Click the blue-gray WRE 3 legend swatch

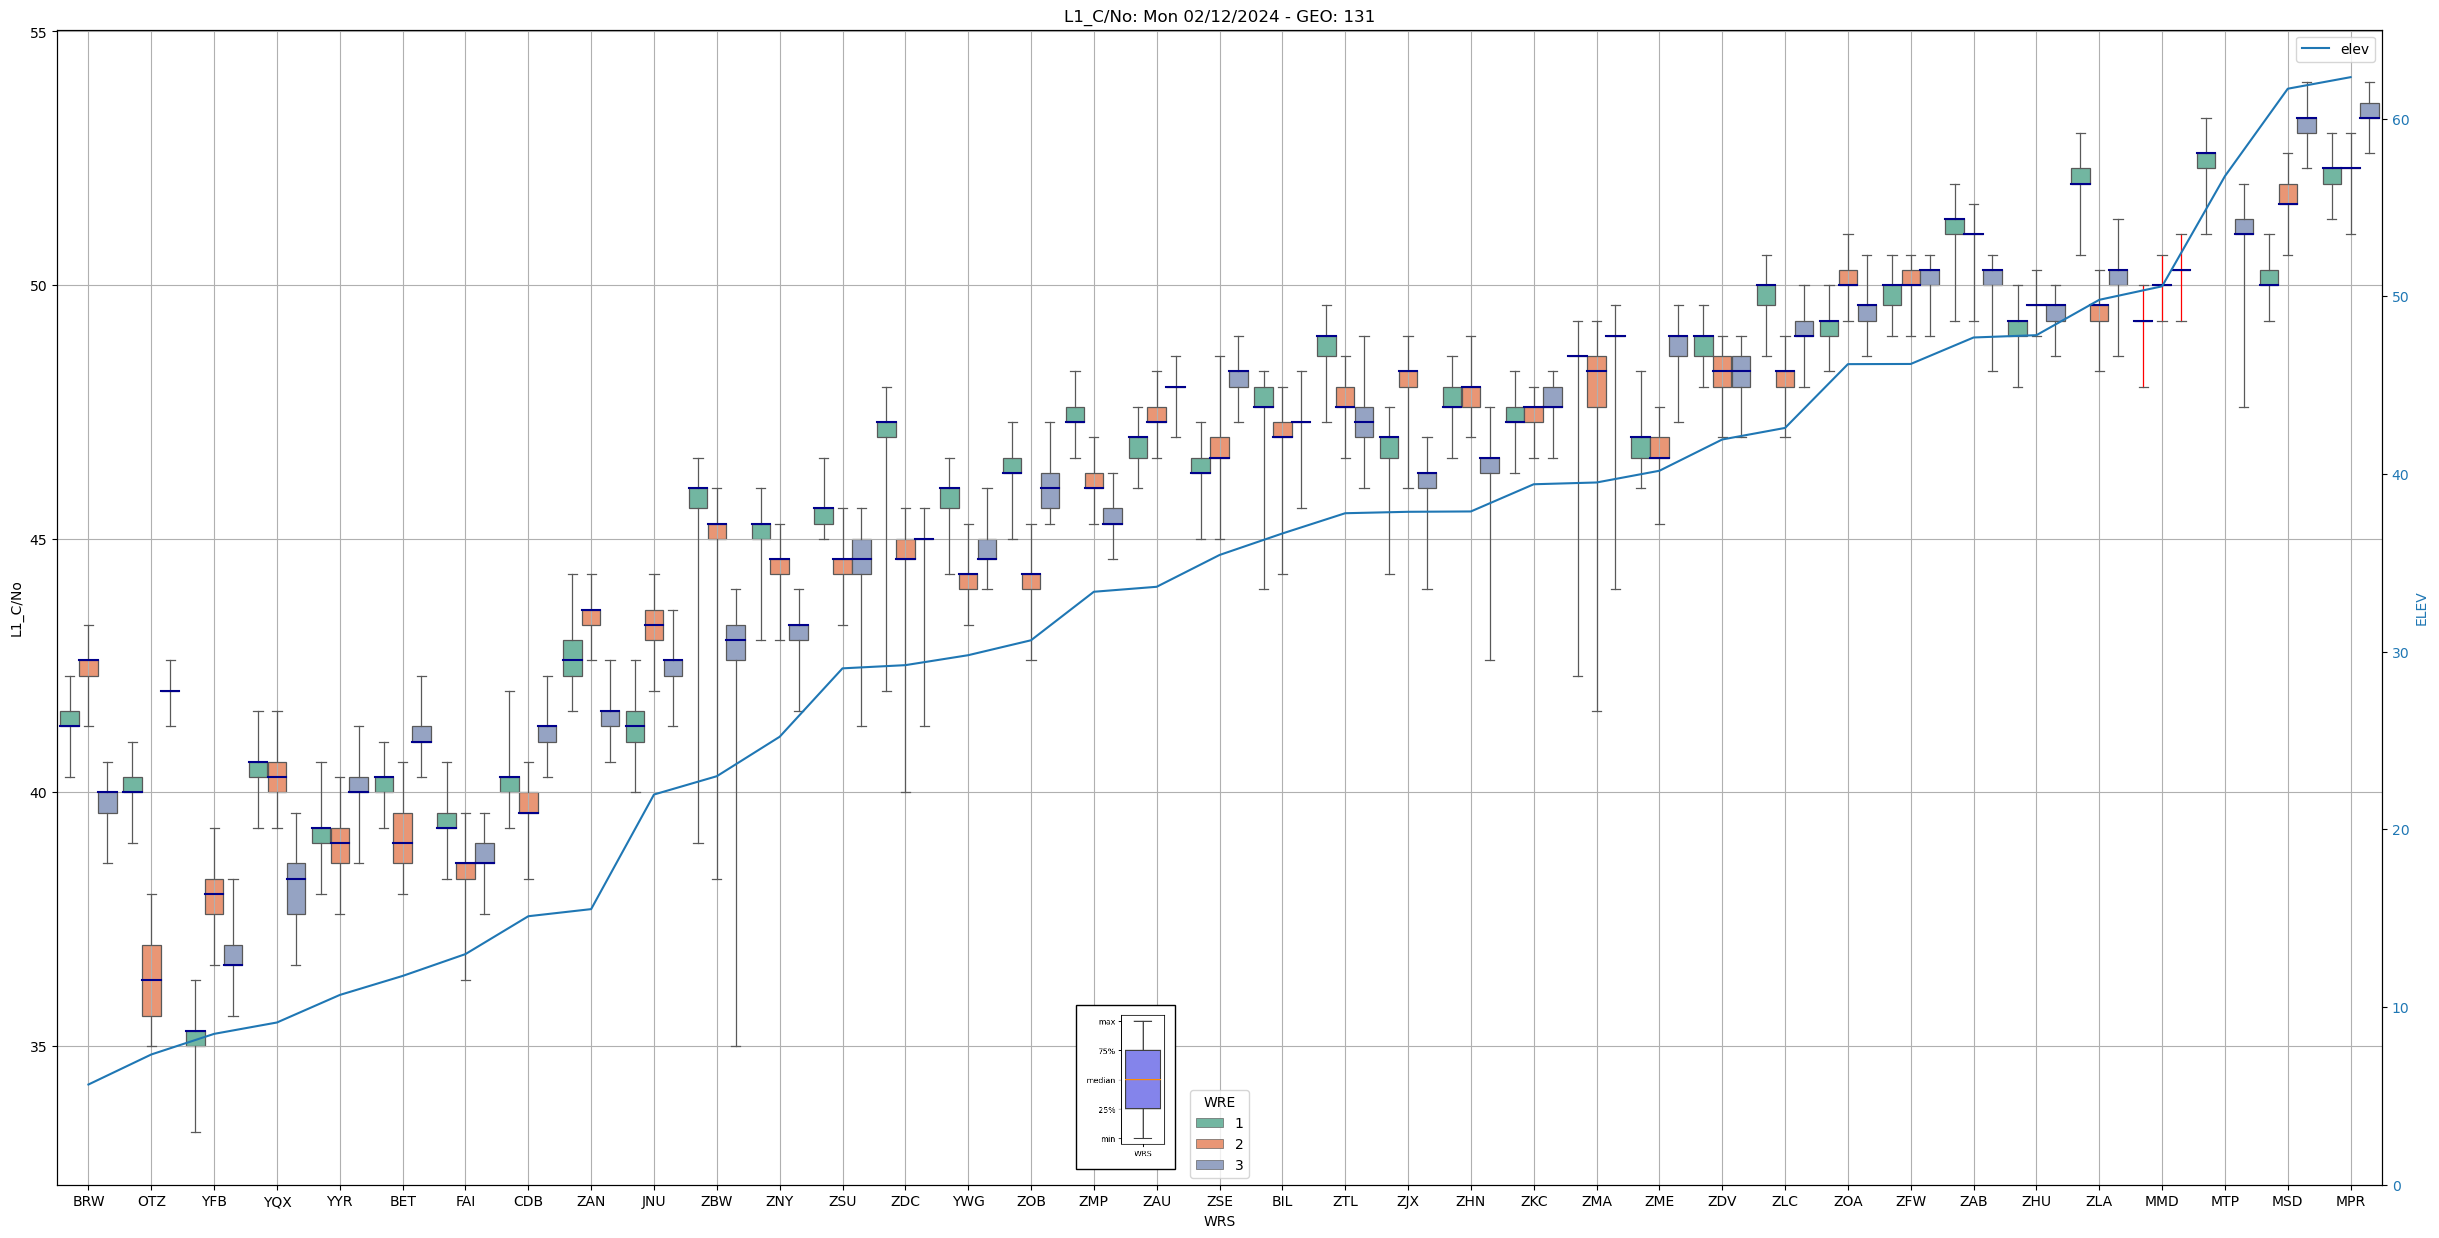point(1209,1165)
